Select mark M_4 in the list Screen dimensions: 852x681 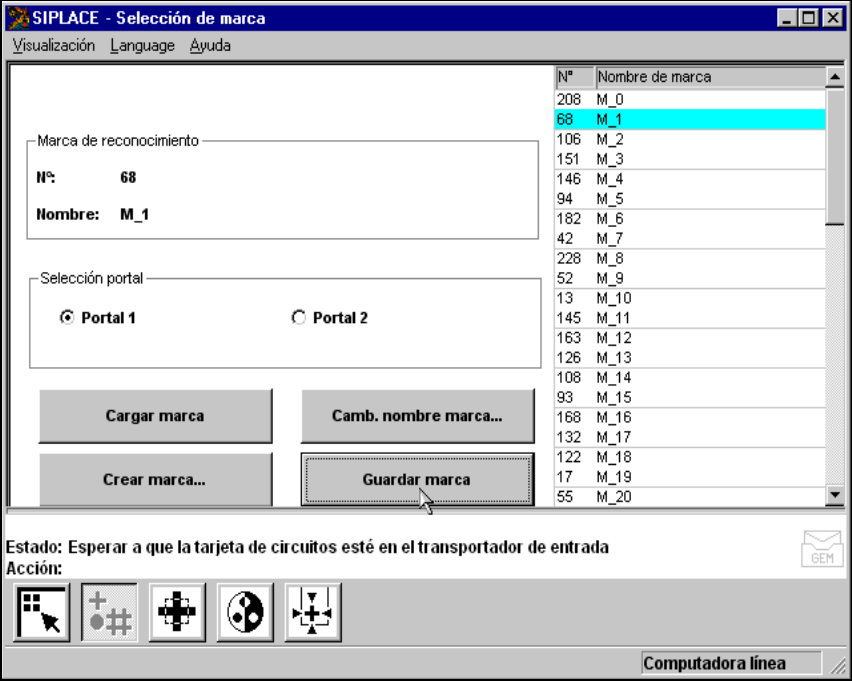coord(690,179)
